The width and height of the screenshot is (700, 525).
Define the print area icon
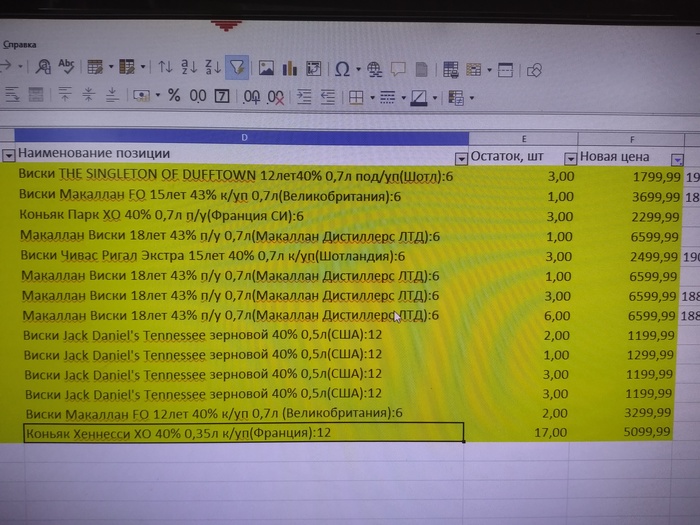(x=450, y=70)
